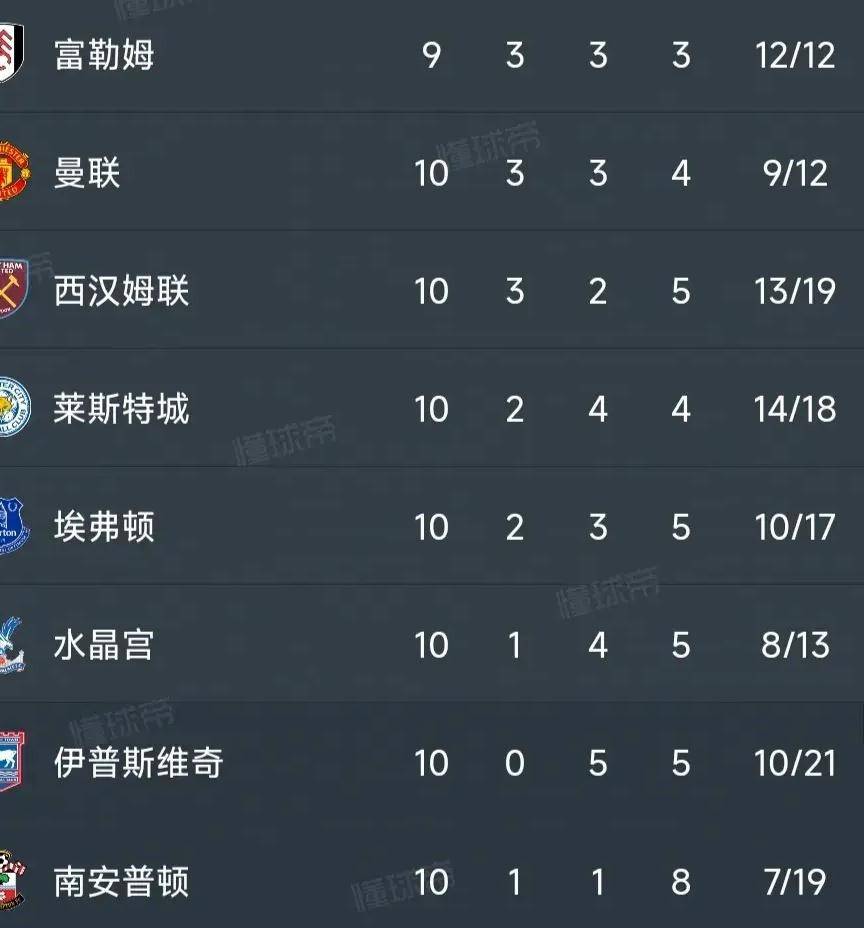
Task: Select the 莱斯特城 team name
Action: pyautogui.click(x=121, y=409)
